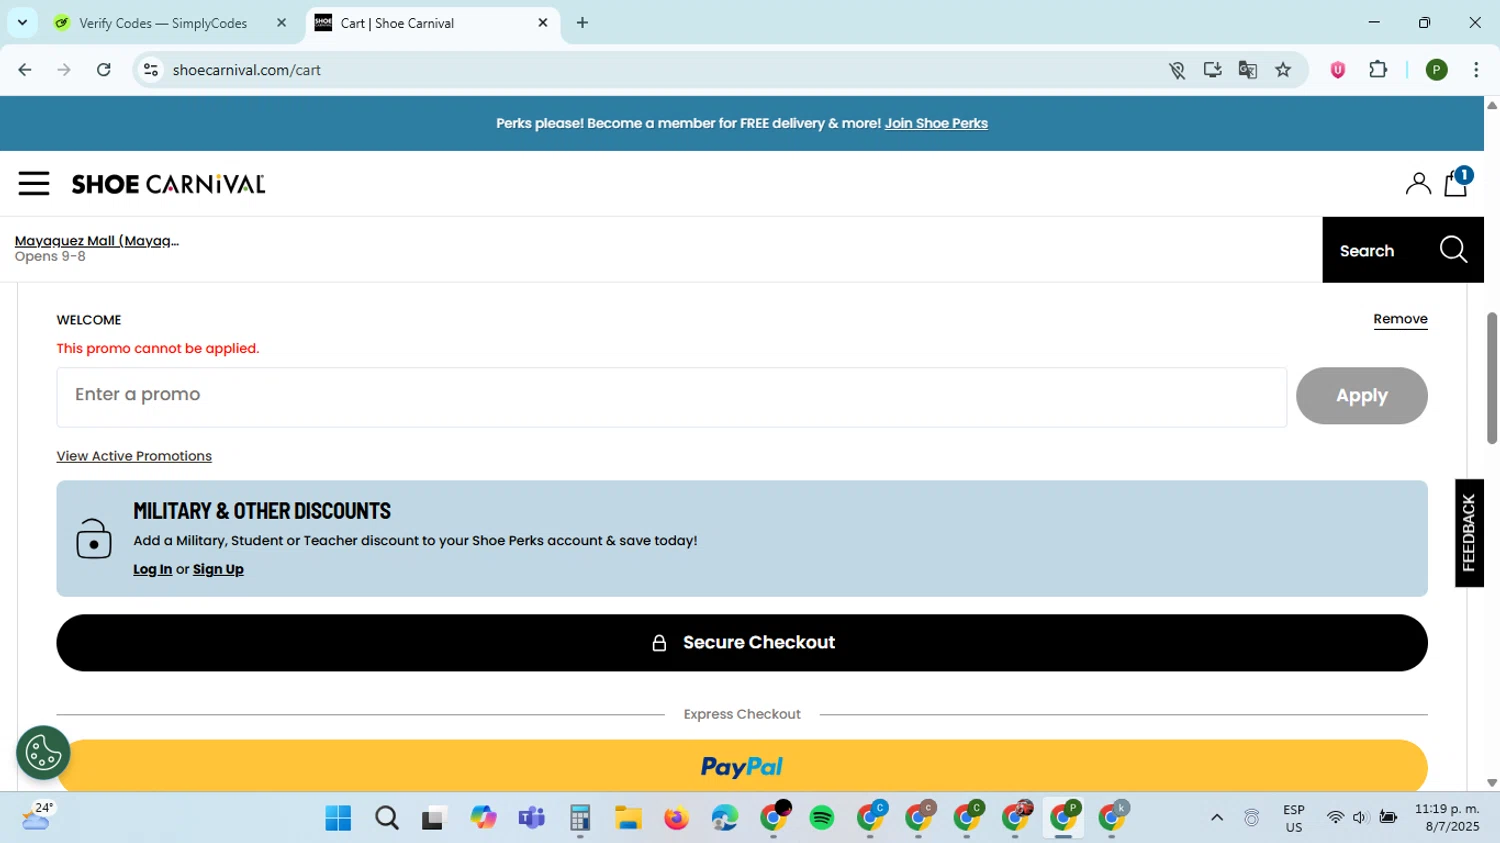This screenshot has width=1500, height=843.
Task: Click the Secure Checkout button
Action: click(742, 642)
